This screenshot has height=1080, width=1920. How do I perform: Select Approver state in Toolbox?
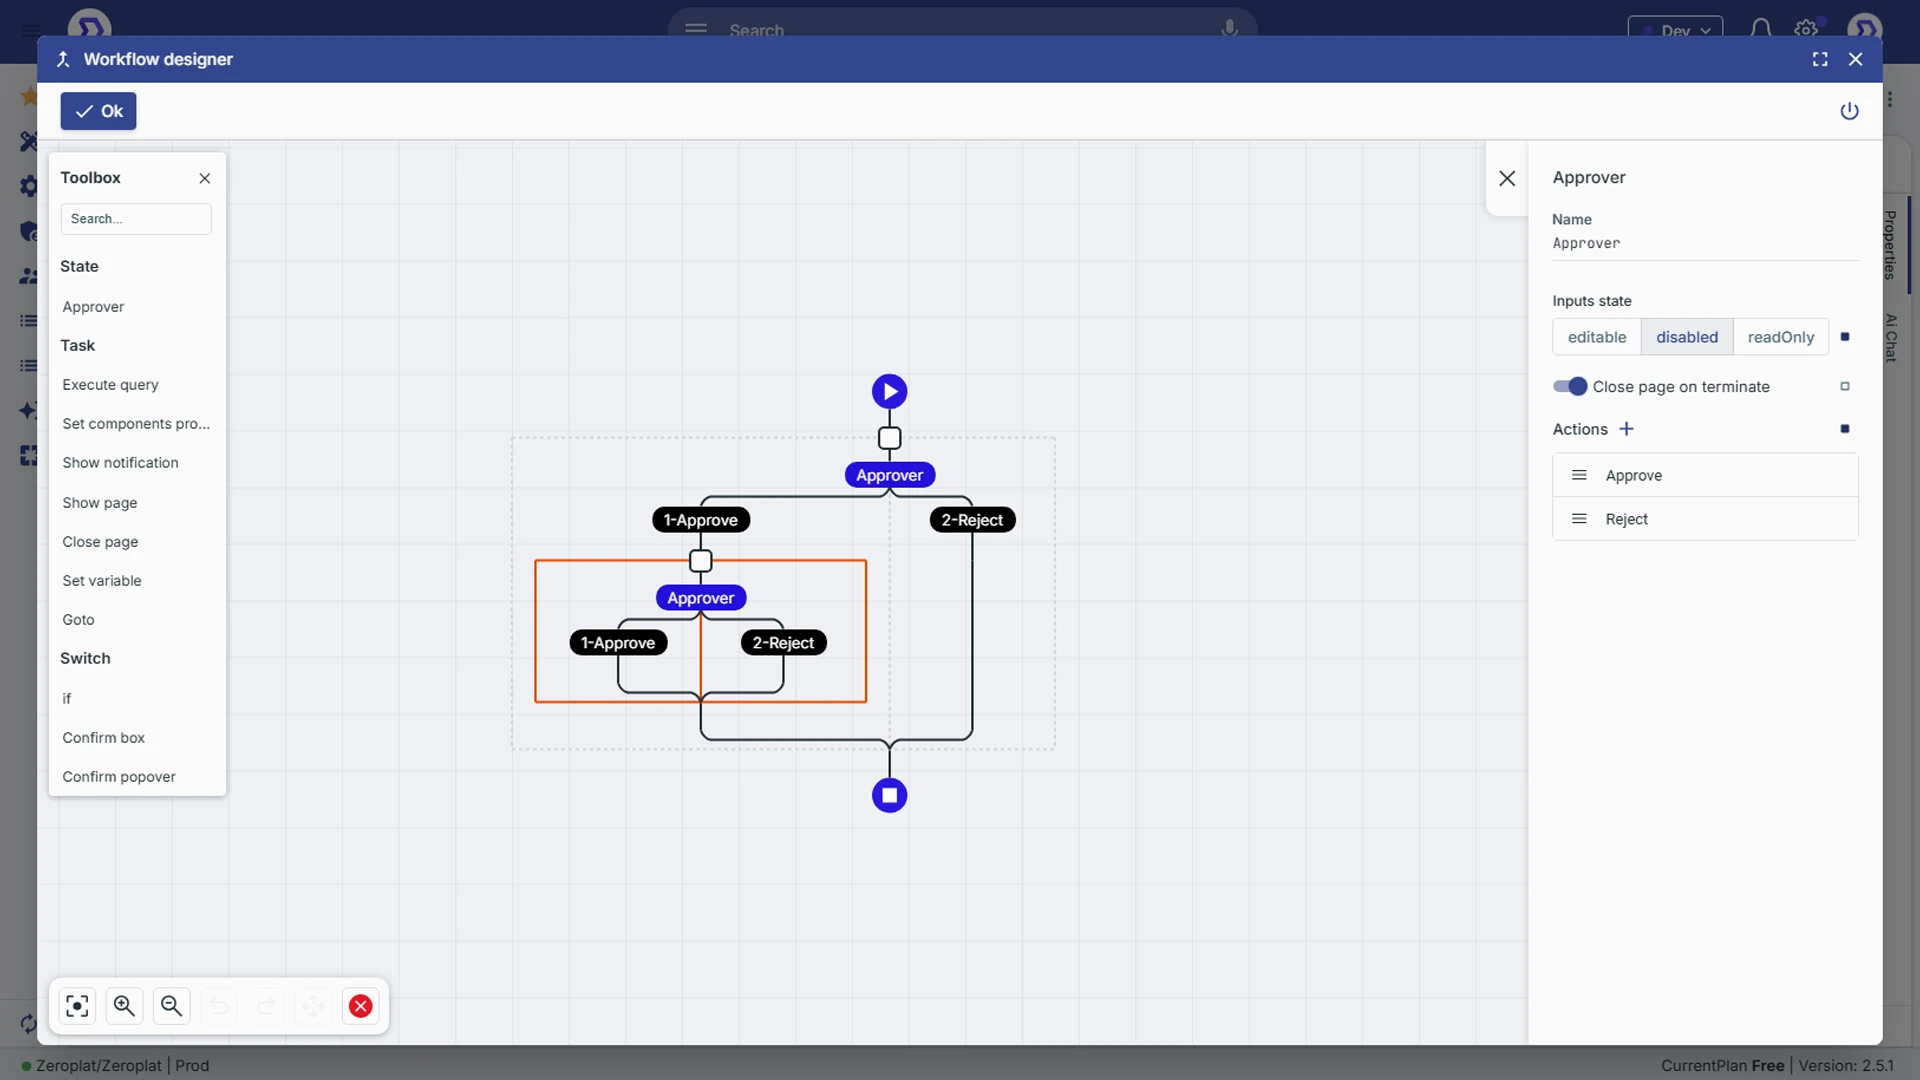pyautogui.click(x=93, y=307)
